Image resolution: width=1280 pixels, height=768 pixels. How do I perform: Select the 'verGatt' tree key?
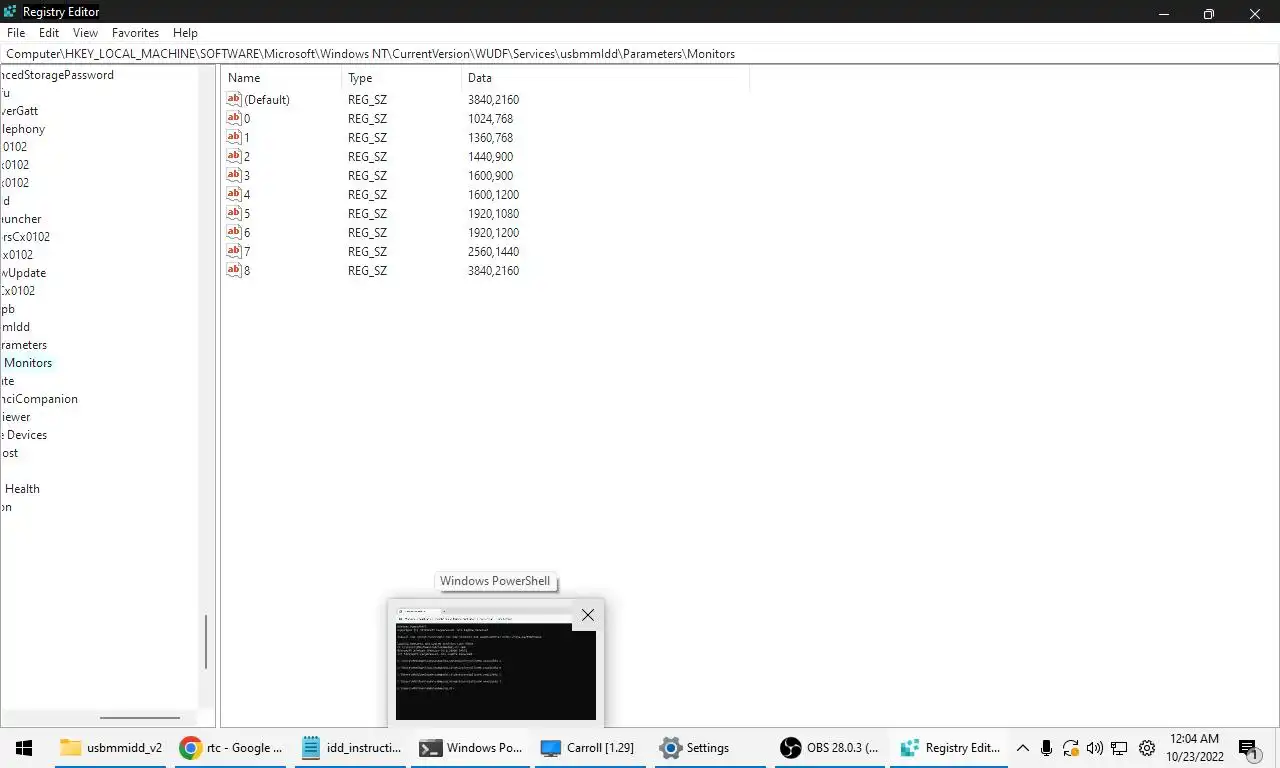point(19,111)
